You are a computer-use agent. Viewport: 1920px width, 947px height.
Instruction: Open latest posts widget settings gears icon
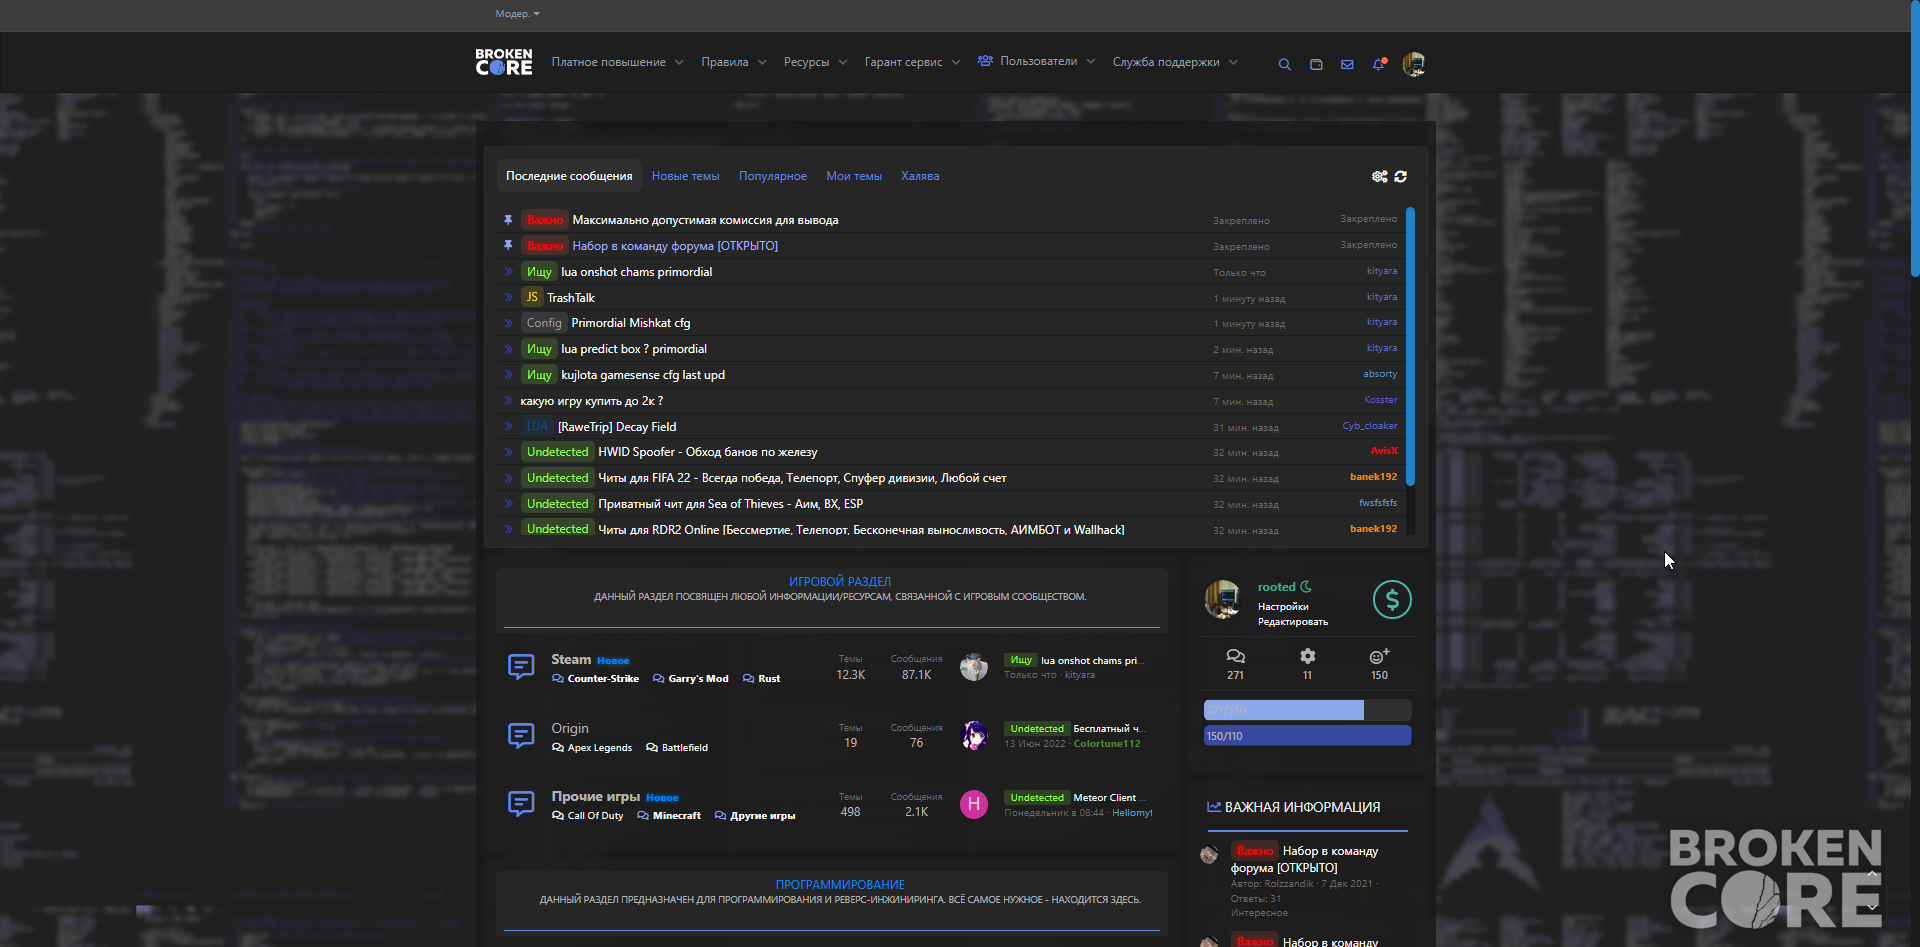(1379, 176)
